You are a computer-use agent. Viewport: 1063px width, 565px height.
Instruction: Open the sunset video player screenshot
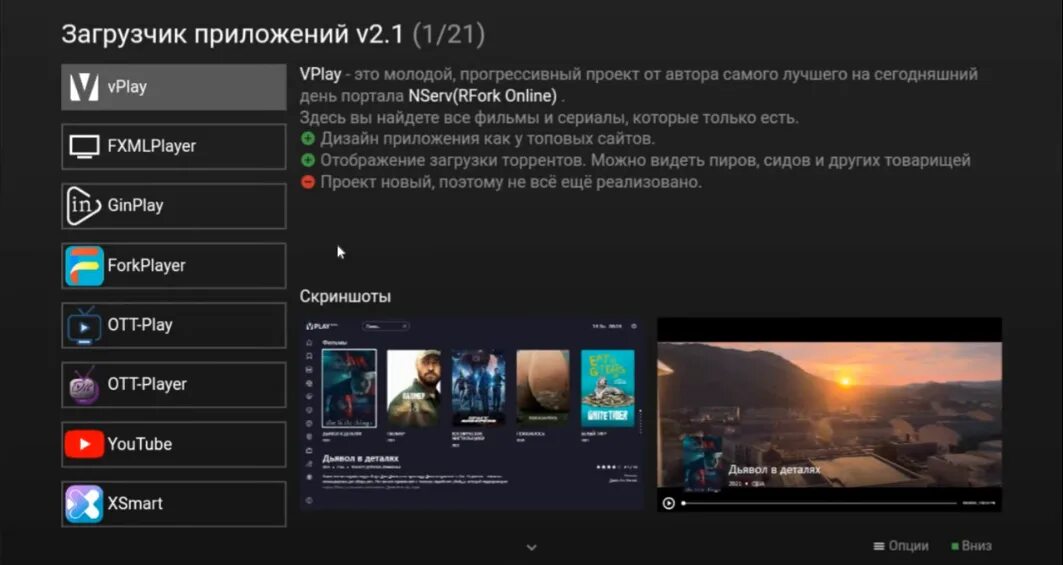pos(829,414)
